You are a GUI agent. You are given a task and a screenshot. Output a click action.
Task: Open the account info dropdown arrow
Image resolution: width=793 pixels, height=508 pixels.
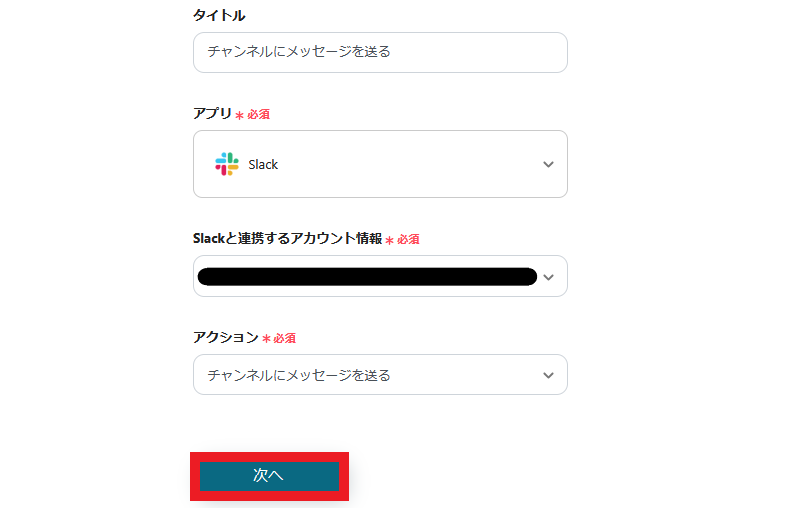[548, 277]
